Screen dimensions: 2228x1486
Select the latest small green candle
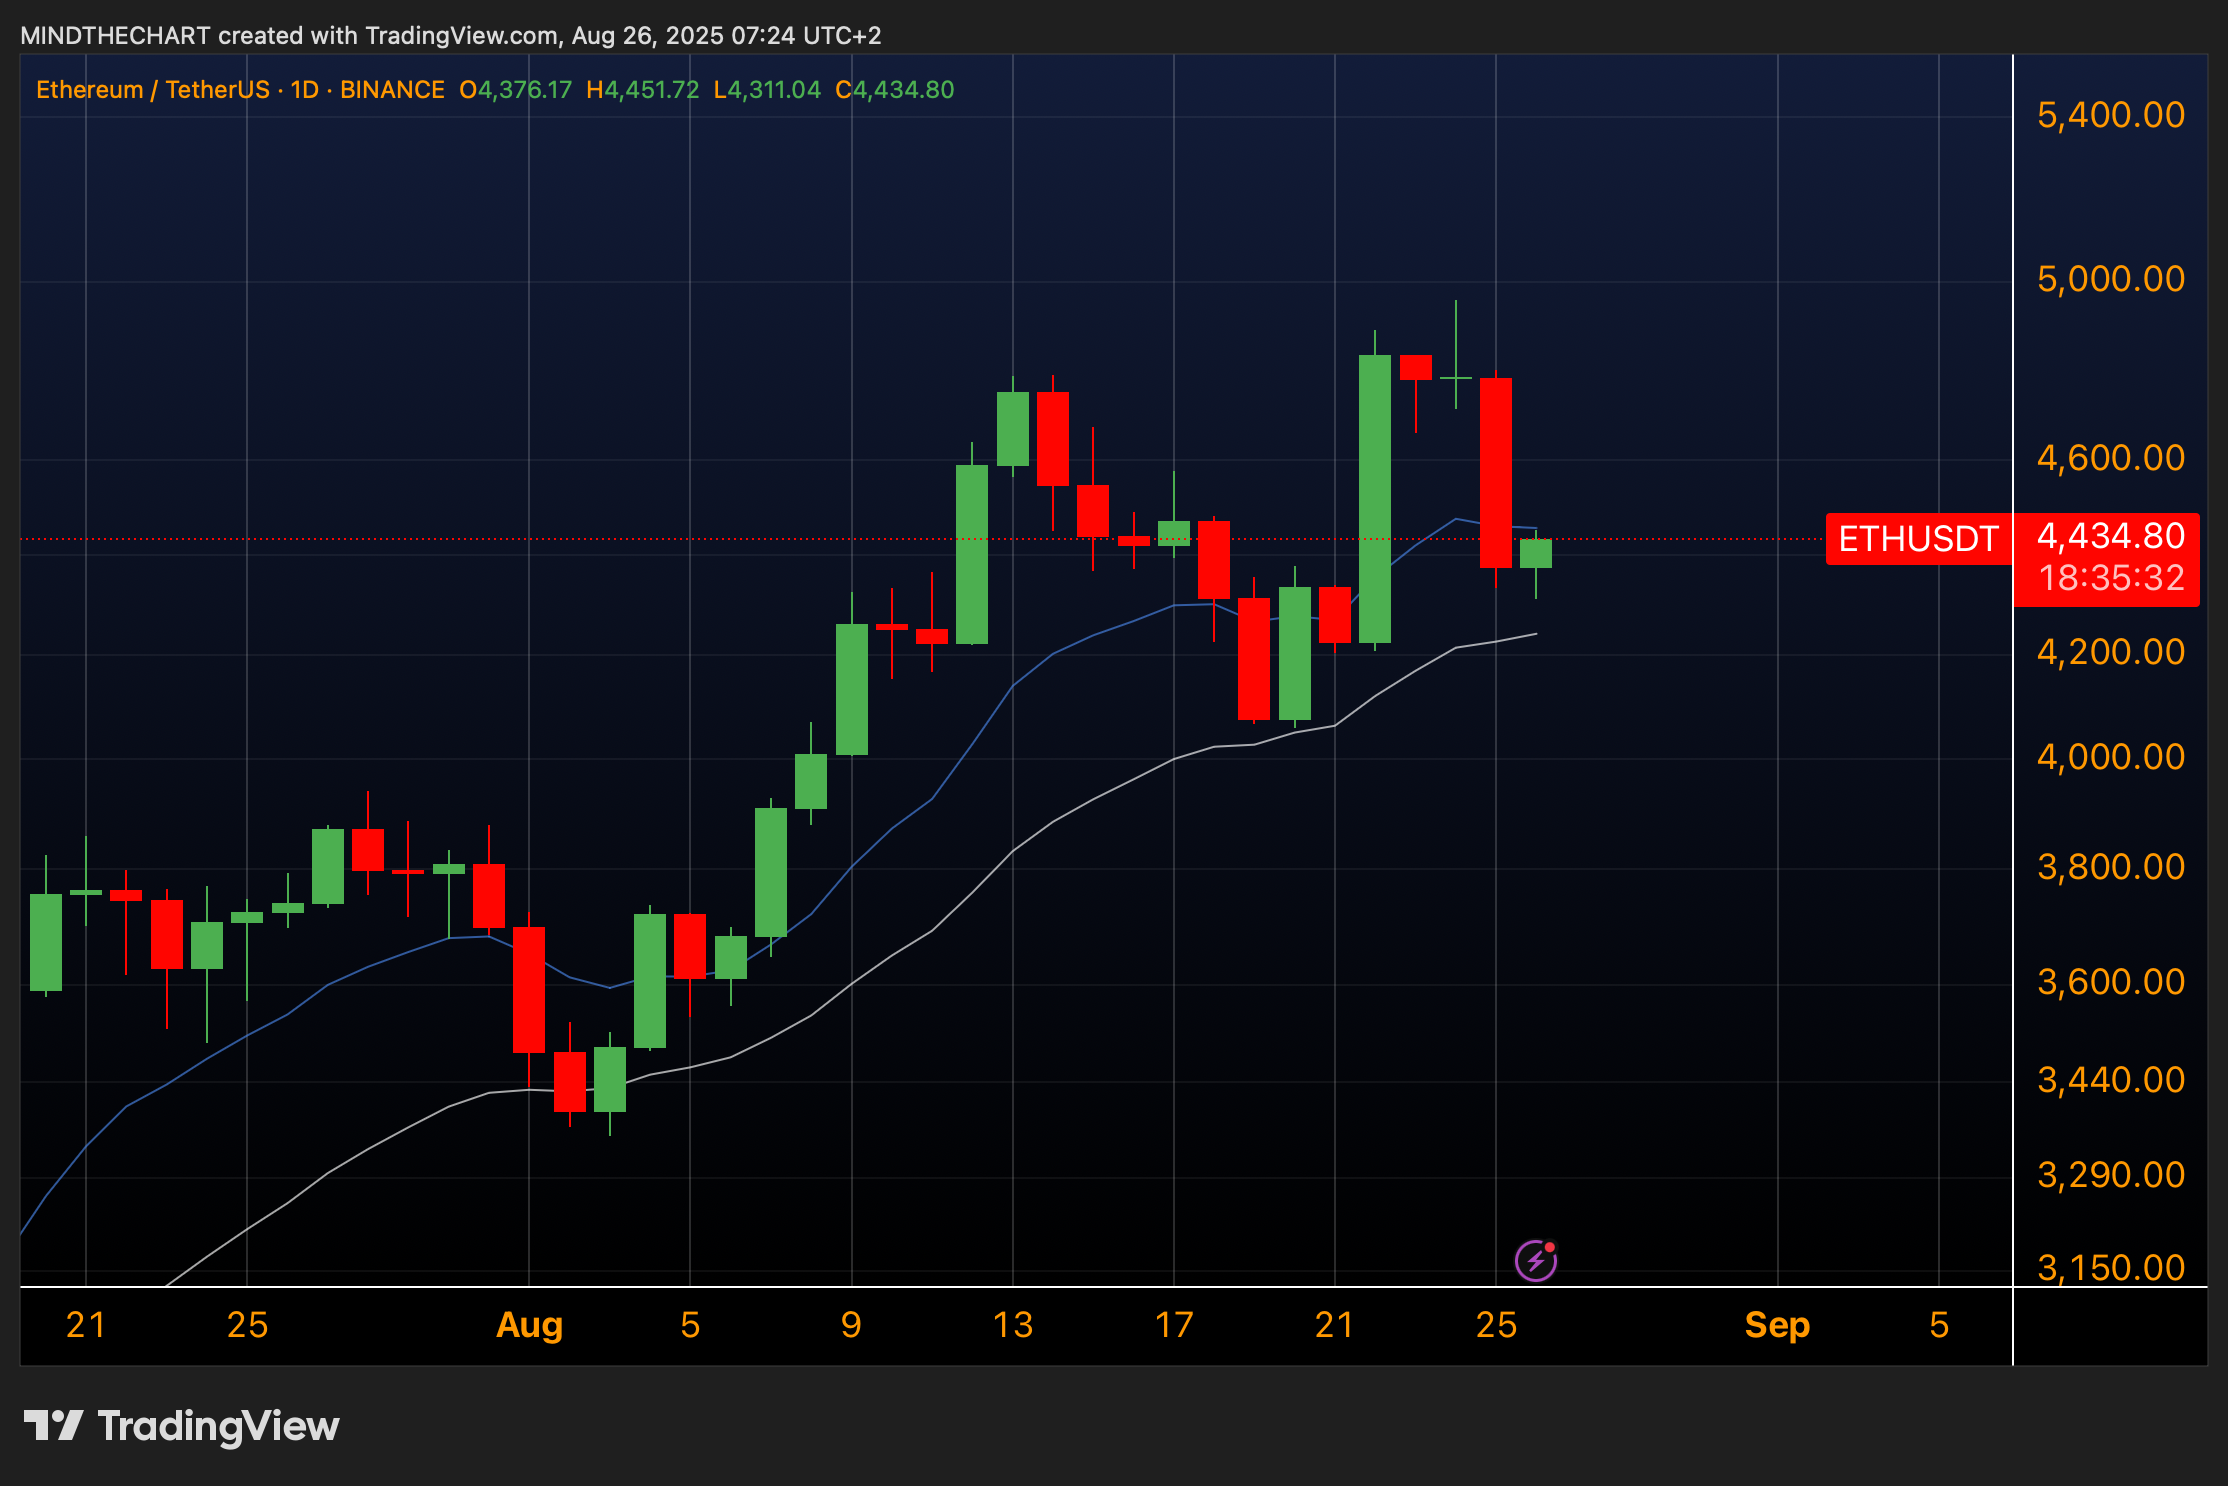tap(1535, 553)
